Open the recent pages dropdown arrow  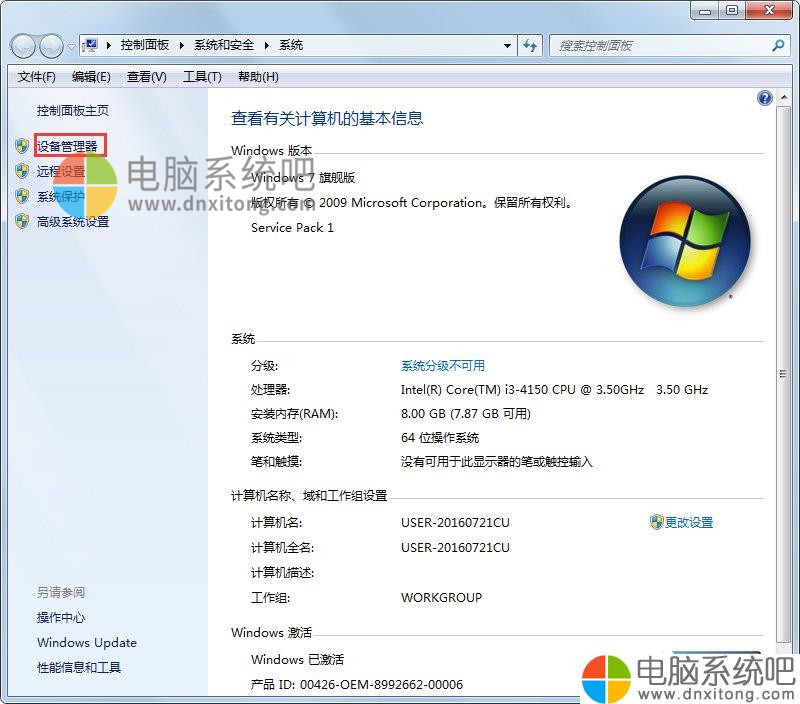pyautogui.click(x=71, y=46)
